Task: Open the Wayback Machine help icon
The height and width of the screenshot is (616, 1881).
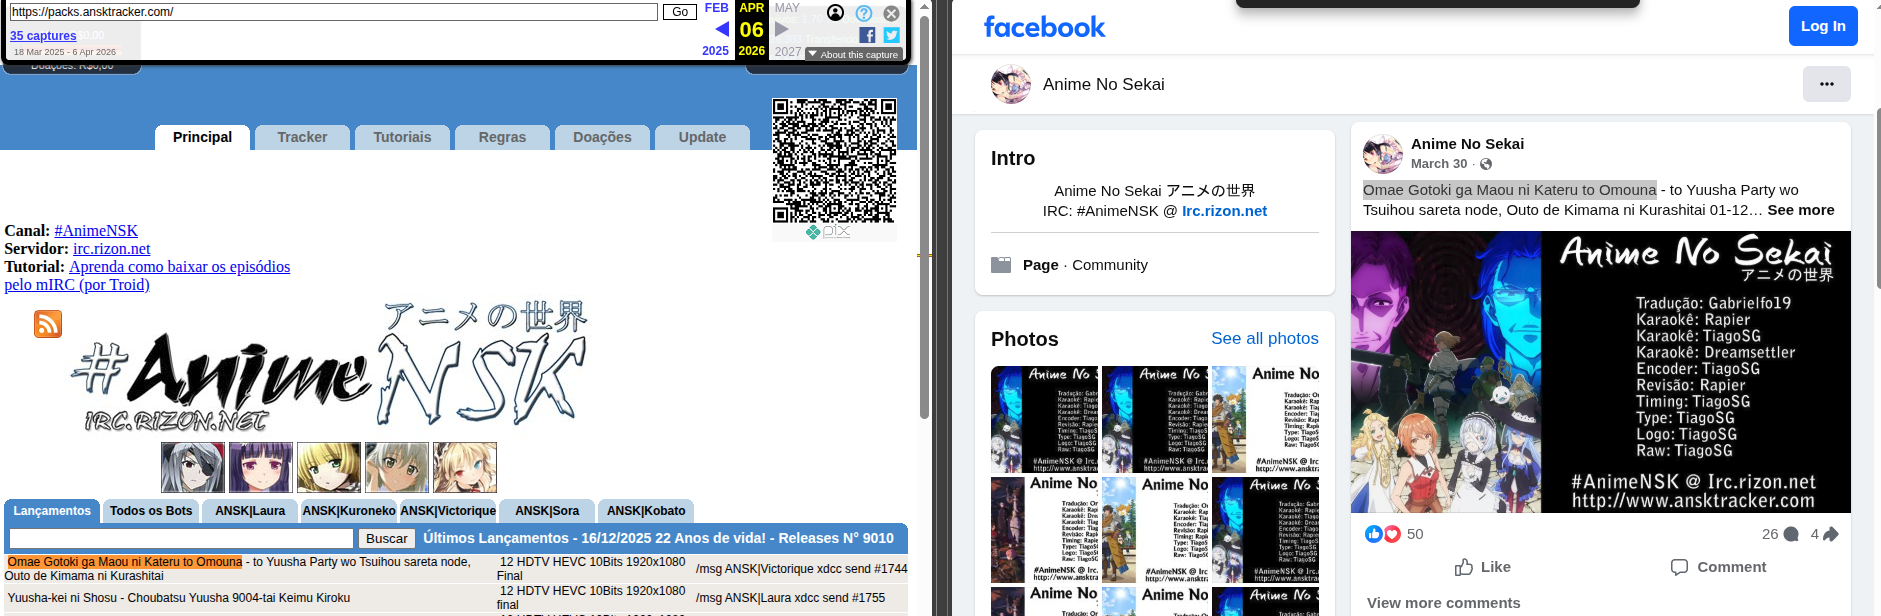Action: click(x=864, y=13)
